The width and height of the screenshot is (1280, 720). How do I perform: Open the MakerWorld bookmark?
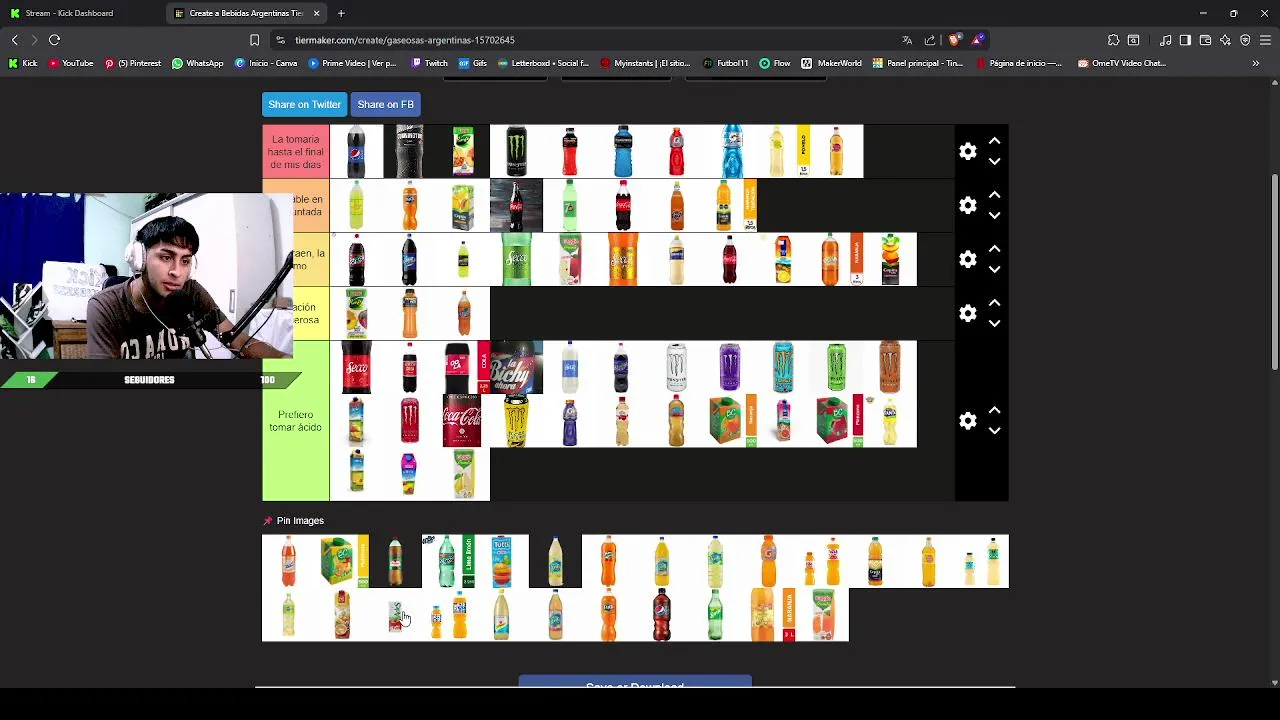tap(832, 63)
